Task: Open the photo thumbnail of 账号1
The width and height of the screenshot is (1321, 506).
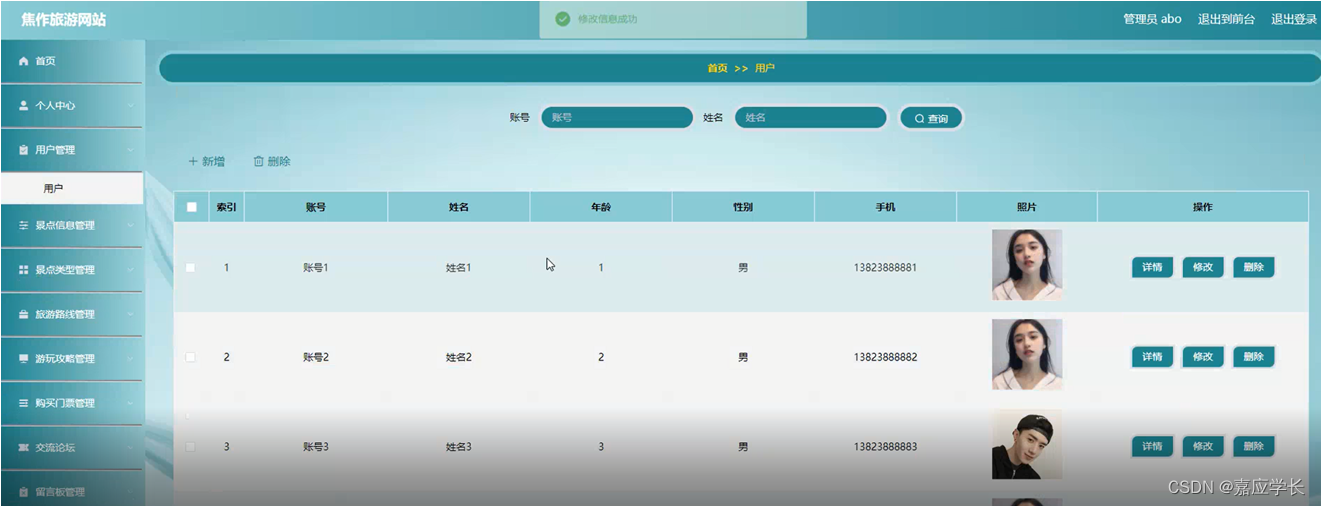Action: (x=1027, y=265)
